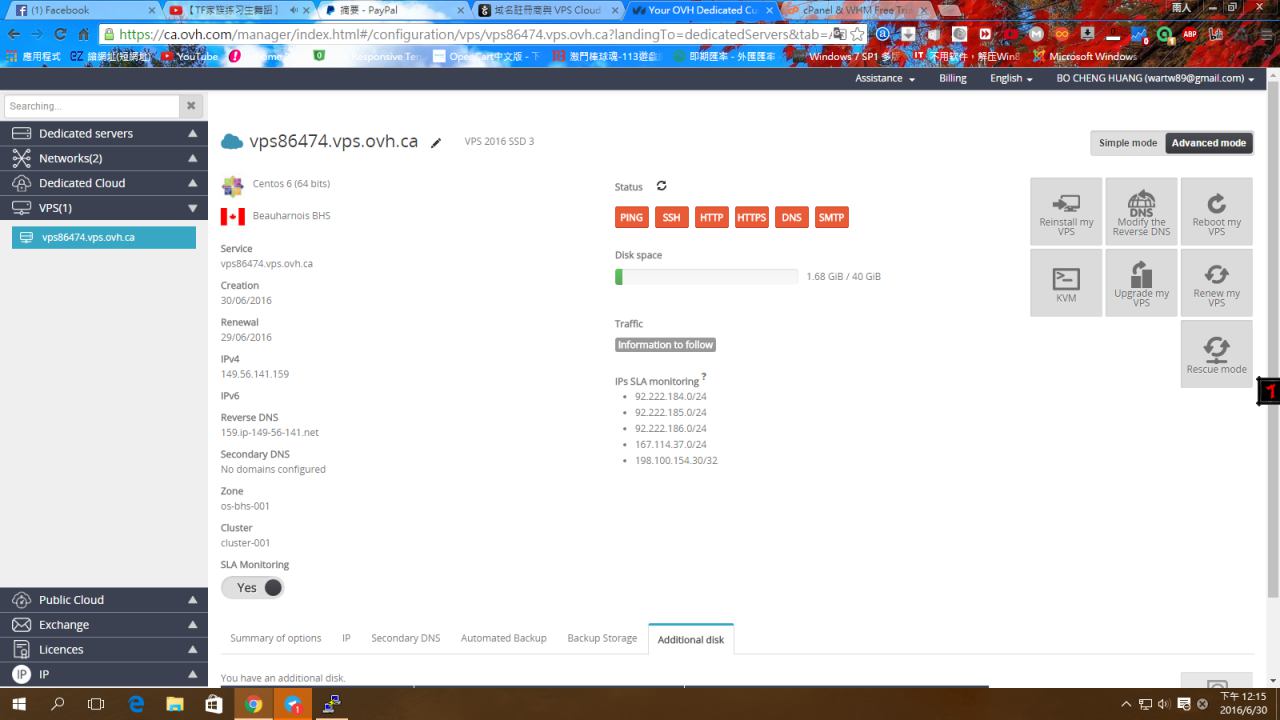Select the Additional disk tab
The height and width of the screenshot is (720, 1280).
(691, 639)
